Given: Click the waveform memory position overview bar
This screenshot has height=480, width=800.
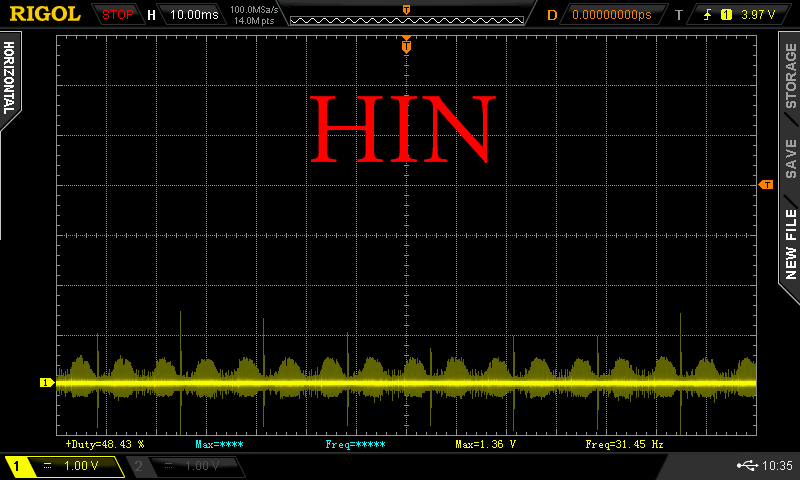Looking at the screenshot, I should 405,15.
